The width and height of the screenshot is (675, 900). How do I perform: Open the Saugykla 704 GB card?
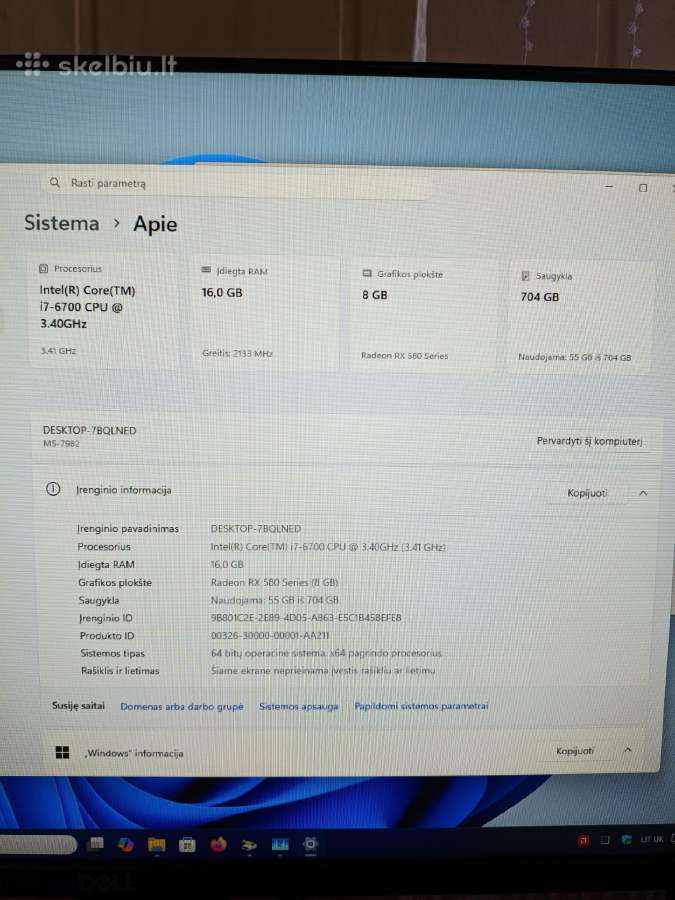[x=580, y=316]
